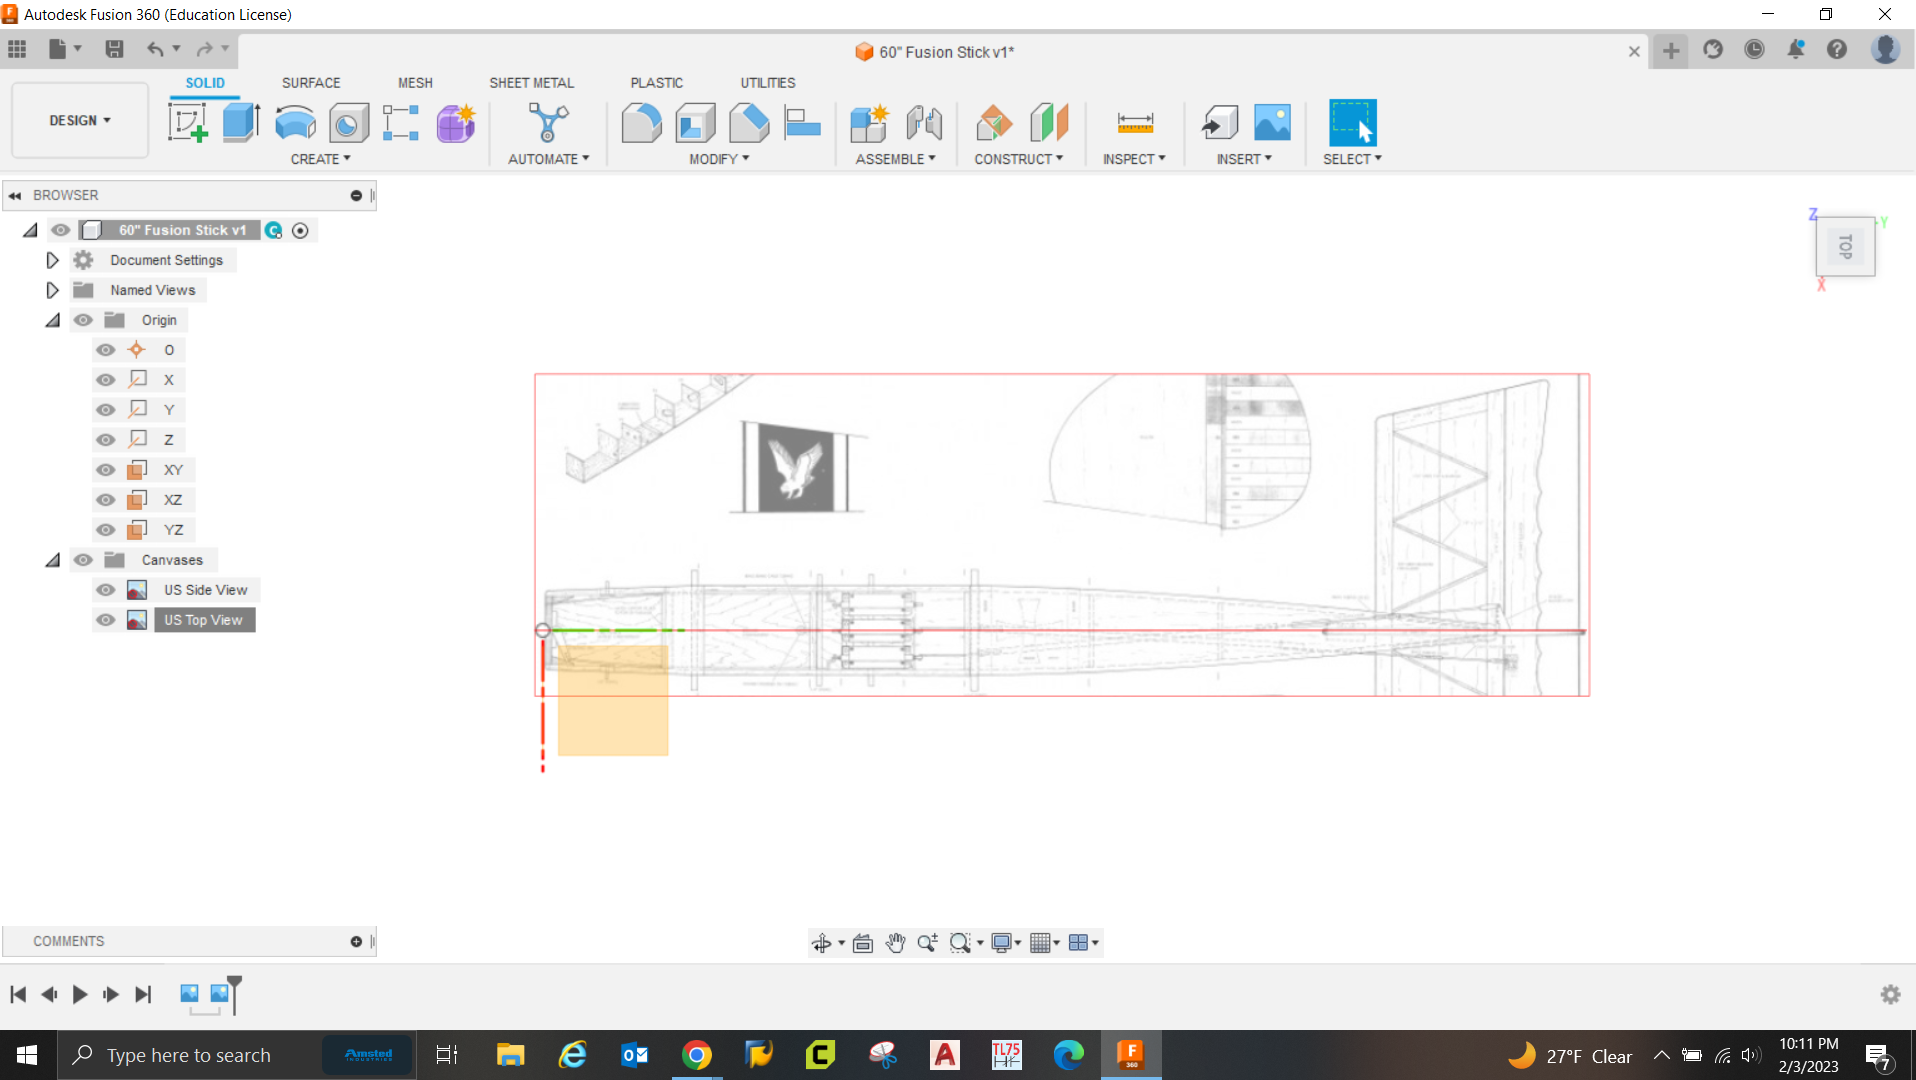Viewport: 1916px width, 1080px height.
Task: Open the Pan navigation tool
Action: click(895, 942)
